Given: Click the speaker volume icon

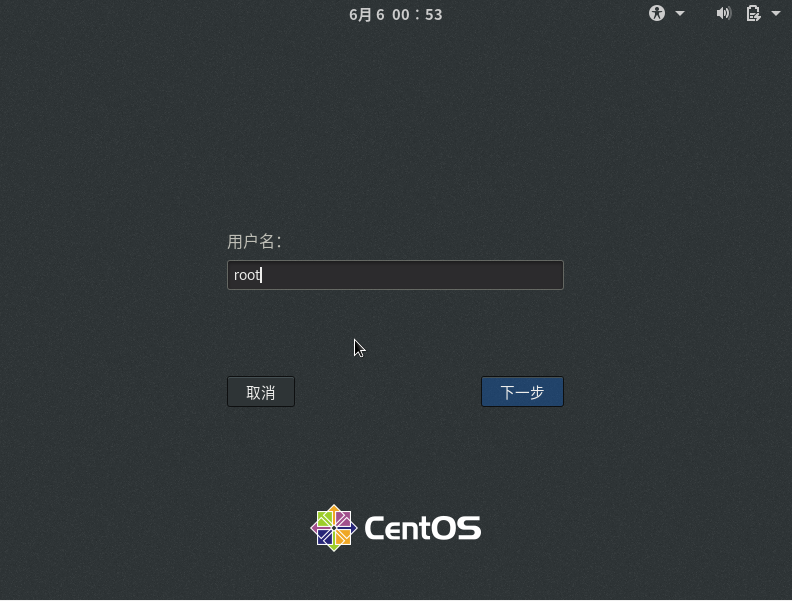Looking at the screenshot, I should coord(723,13).
